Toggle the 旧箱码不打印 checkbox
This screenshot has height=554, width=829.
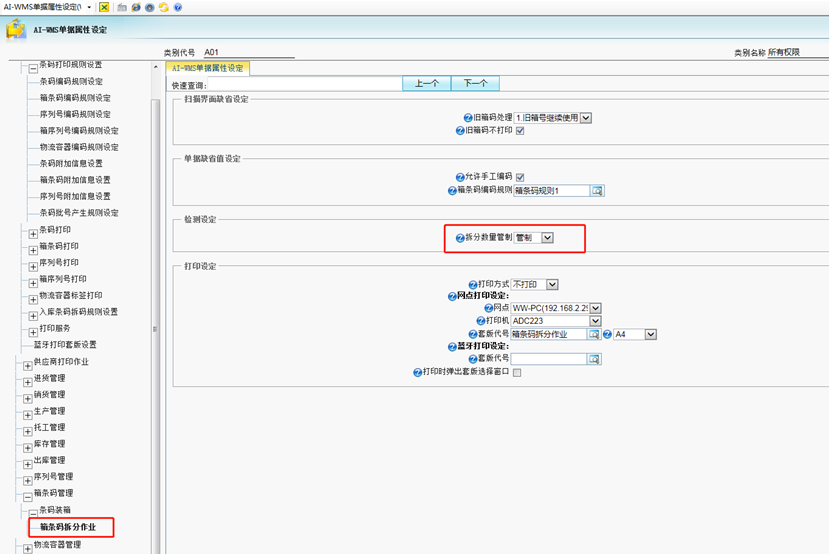pyautogui.click(x=520, y=131)
